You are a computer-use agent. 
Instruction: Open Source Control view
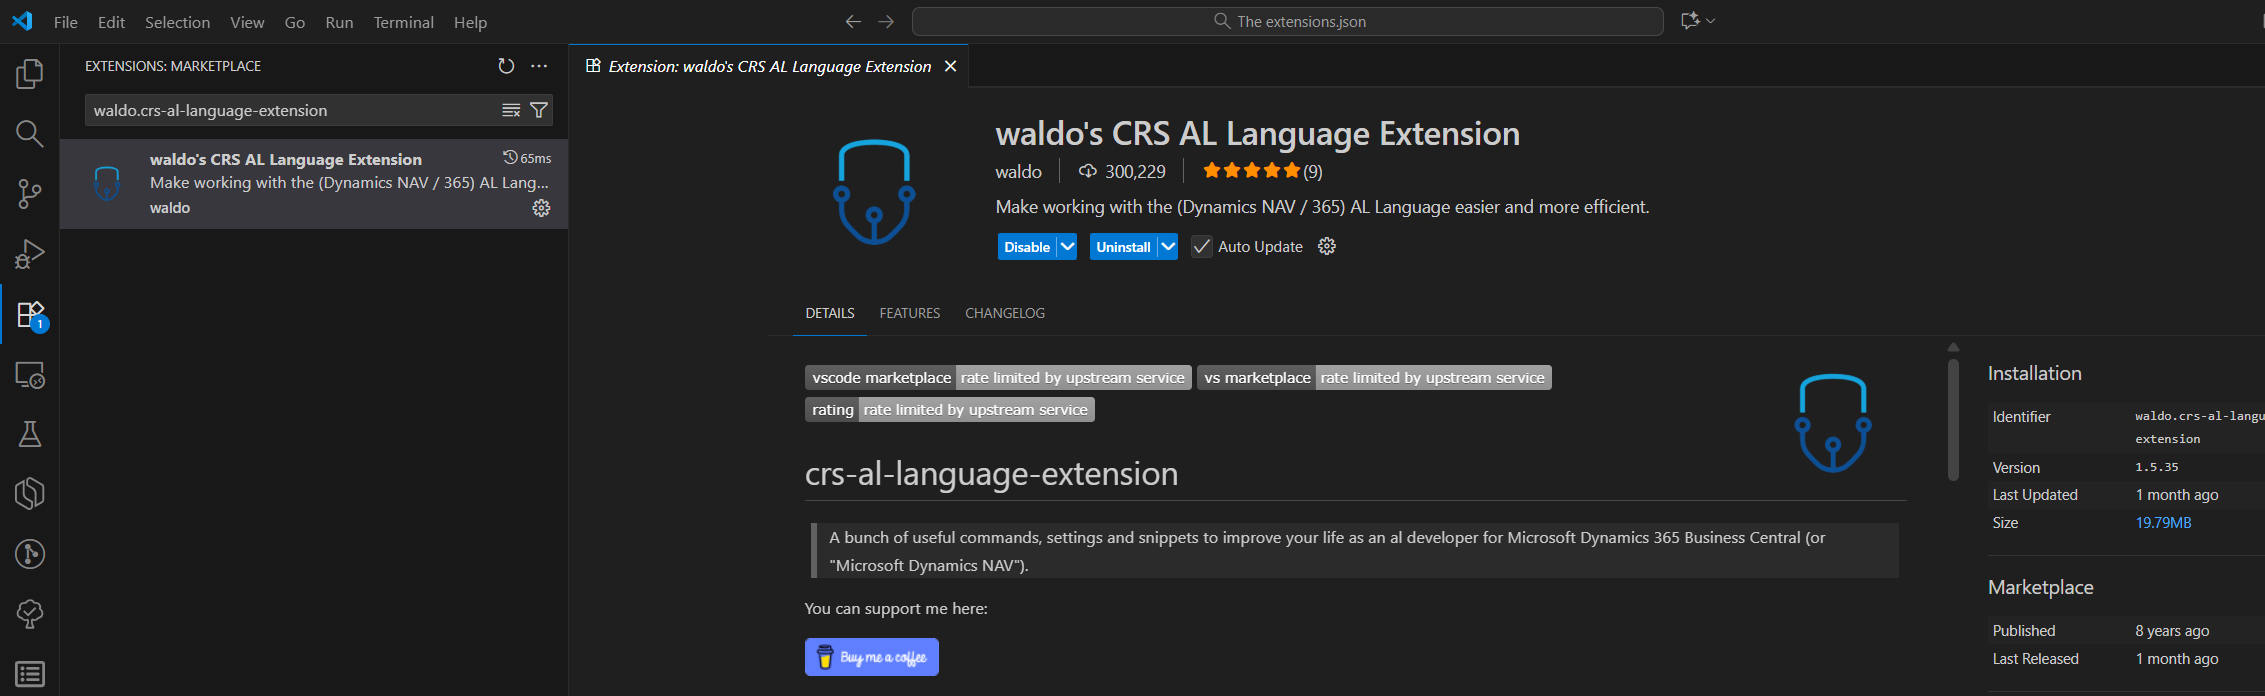click(30, 194)
